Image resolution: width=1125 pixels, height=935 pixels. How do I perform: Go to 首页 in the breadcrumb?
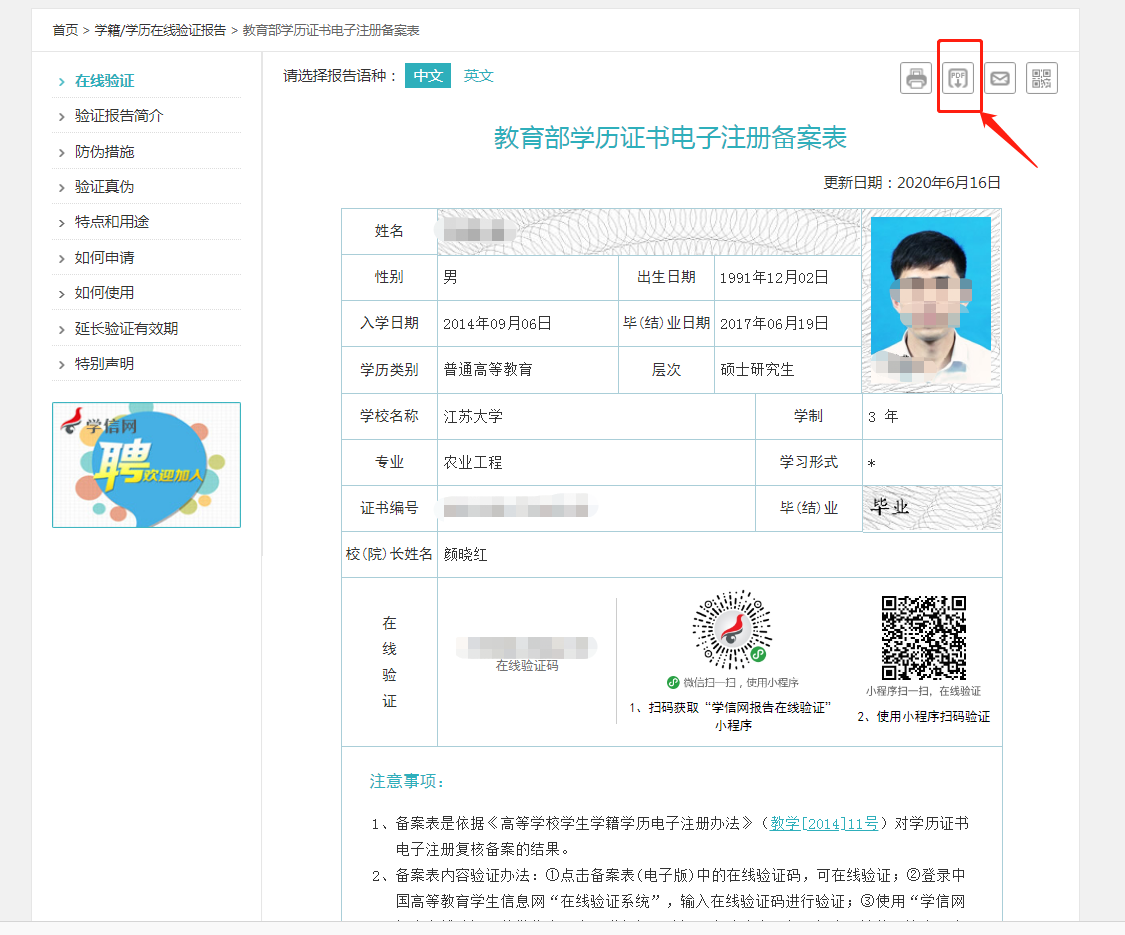point(65,30)
